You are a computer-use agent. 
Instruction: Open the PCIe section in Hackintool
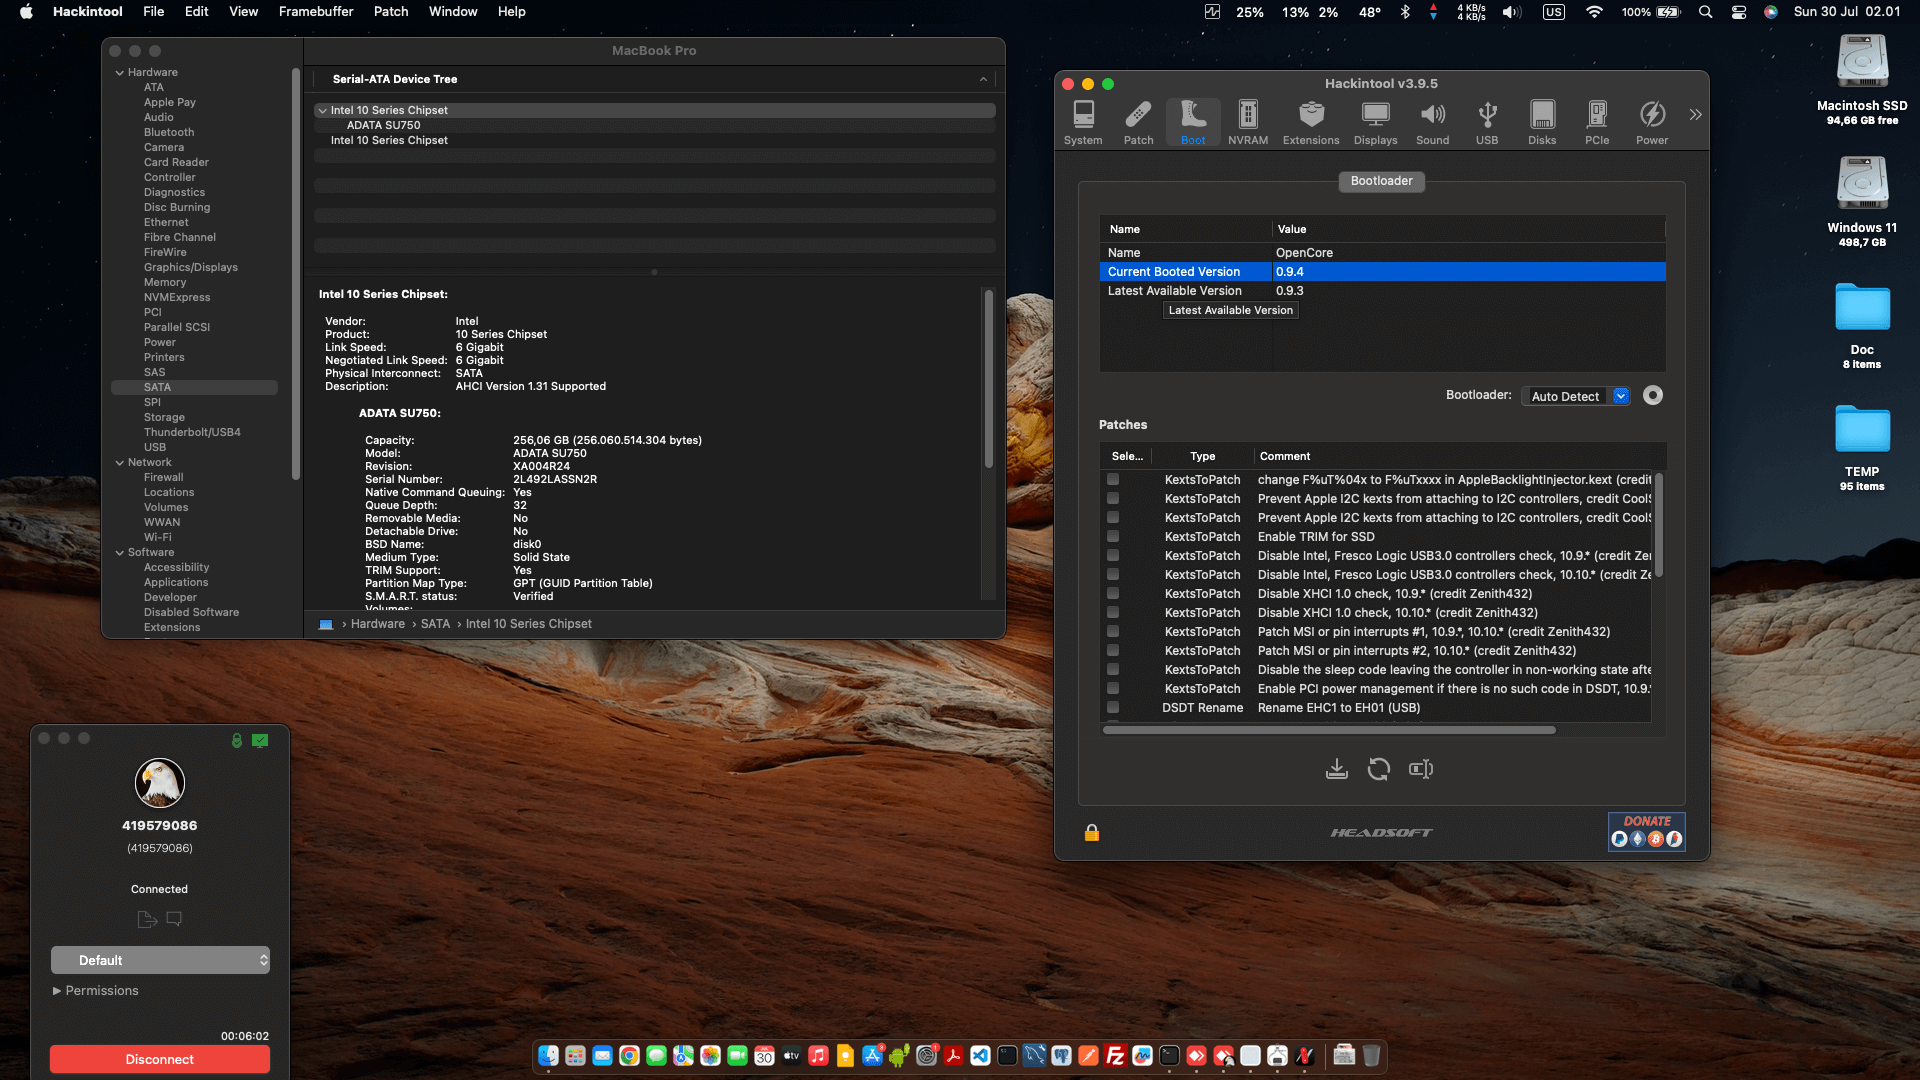click(1597, 123)
